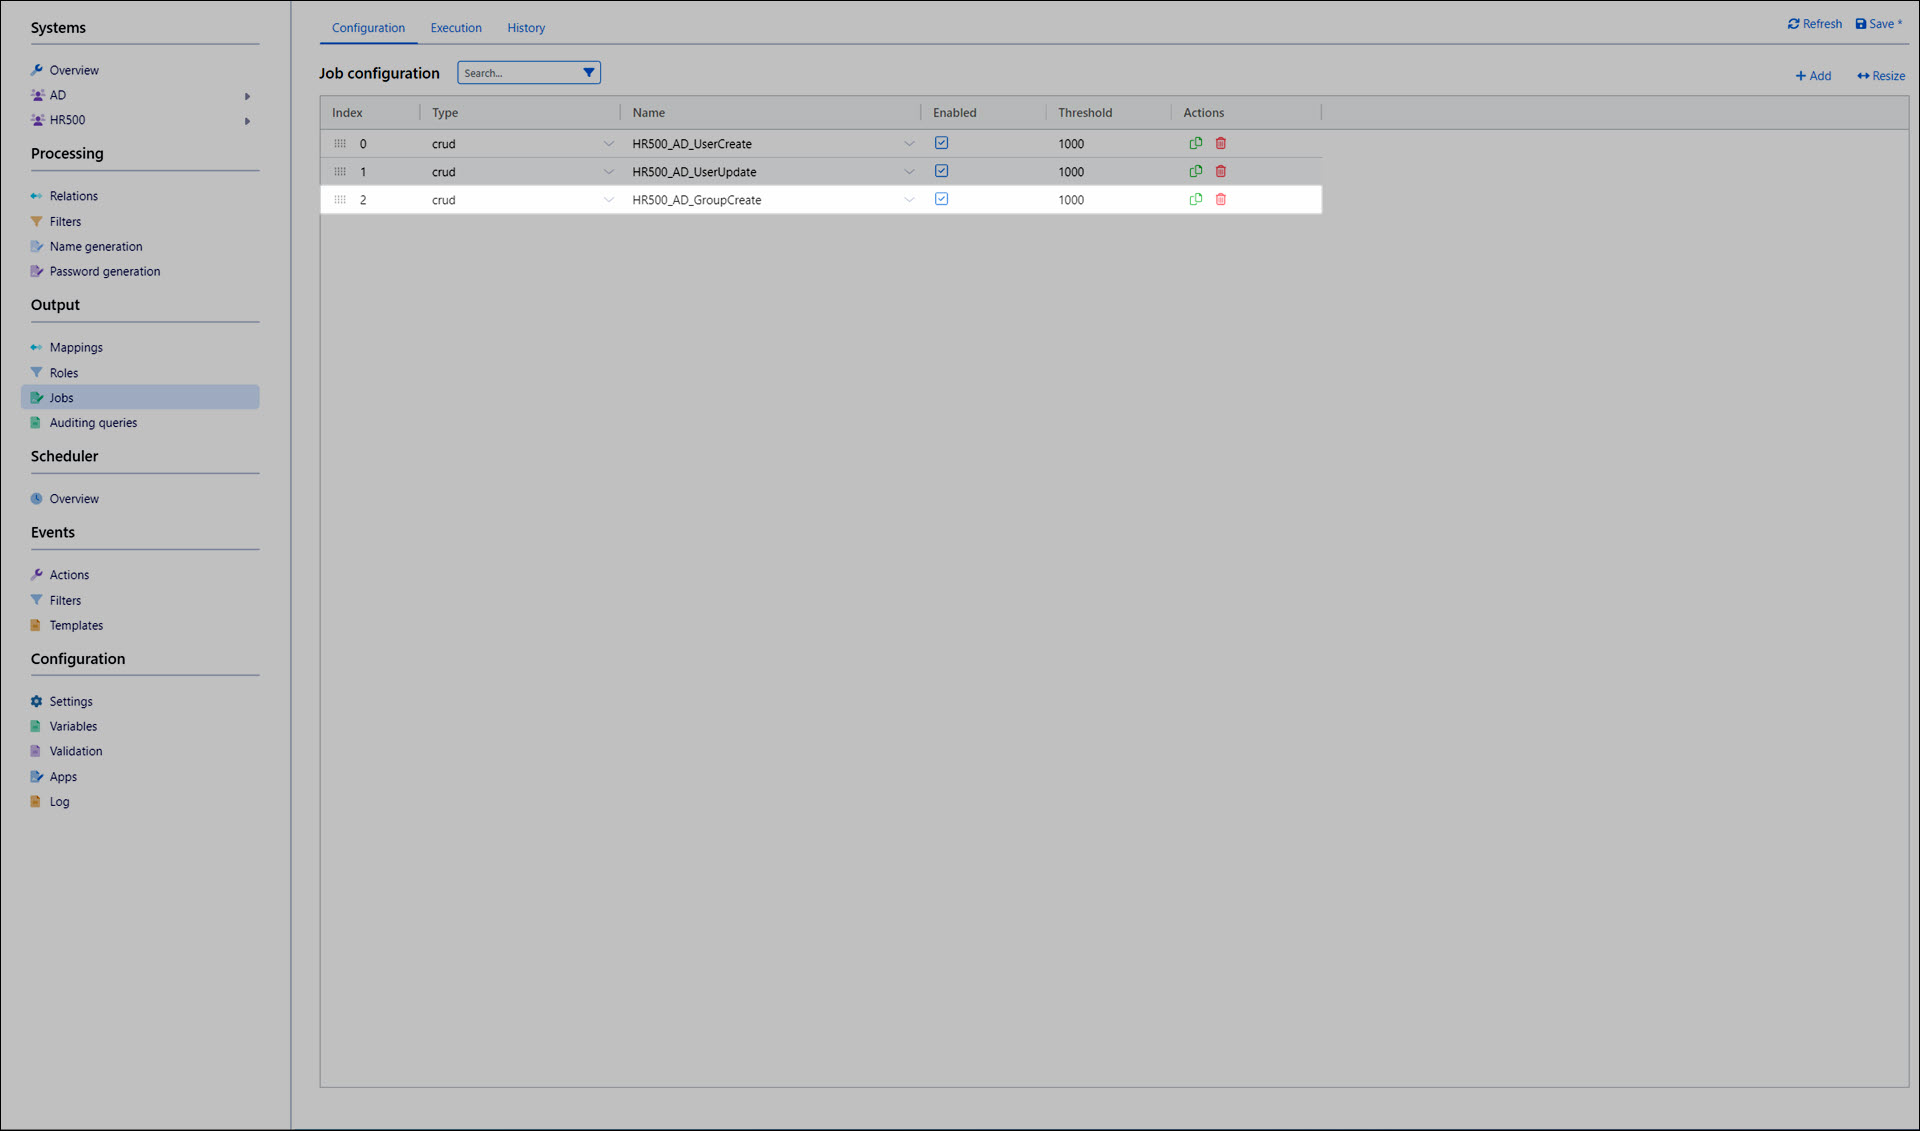Click the copy icon for HR500_AD_UserCreate
1920x1131 pixels.
tap(1195, 143)
